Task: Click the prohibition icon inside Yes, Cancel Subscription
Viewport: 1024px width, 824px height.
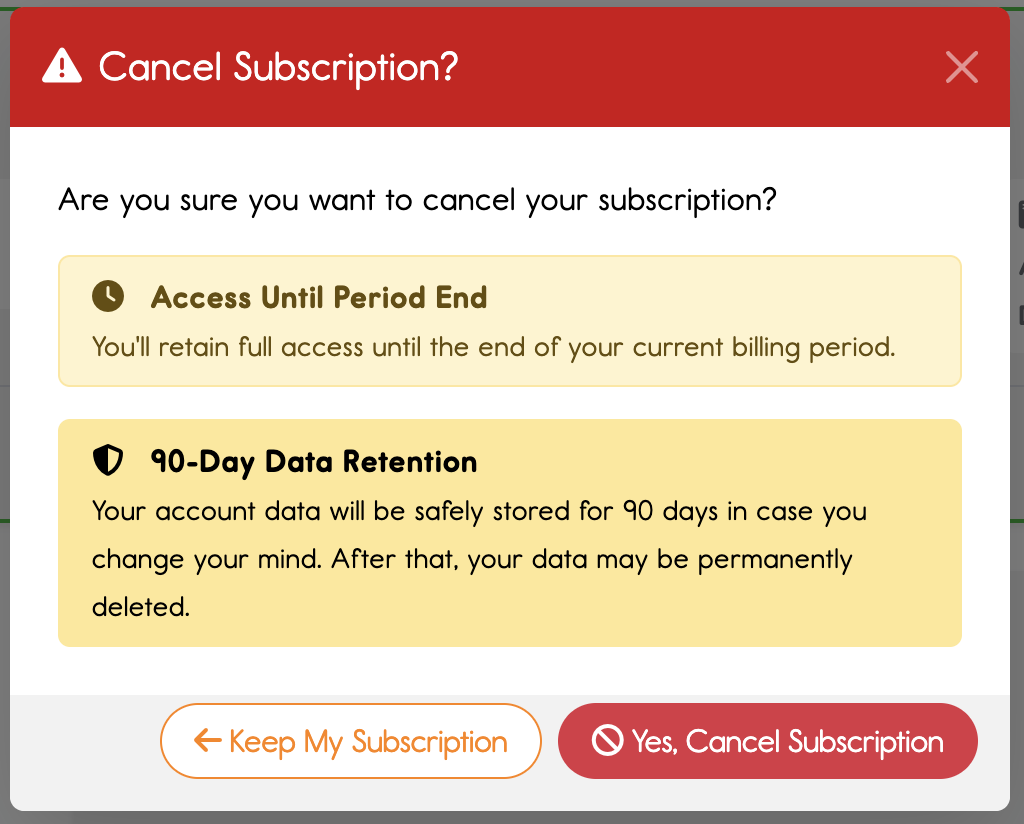Action: point(605,740)
